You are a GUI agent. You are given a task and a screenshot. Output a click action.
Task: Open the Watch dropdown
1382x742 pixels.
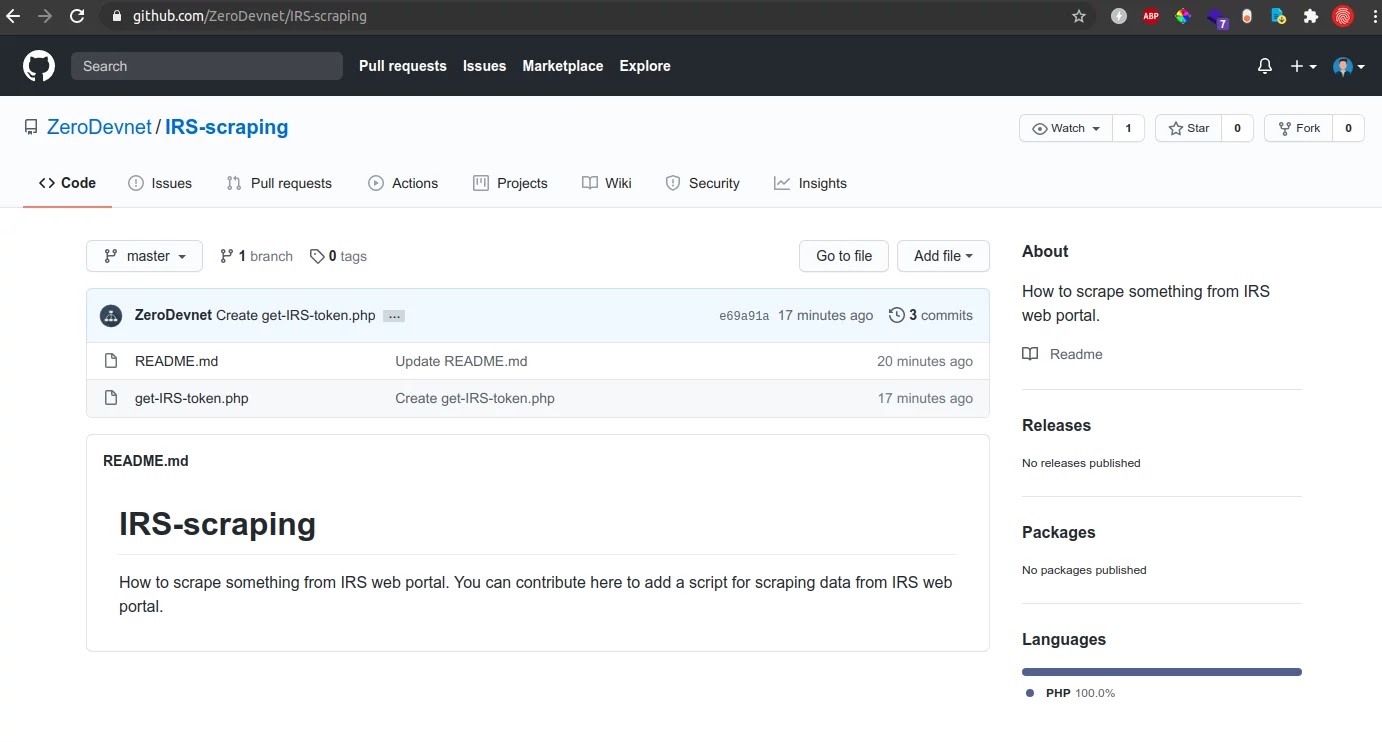pos(1066,128)
